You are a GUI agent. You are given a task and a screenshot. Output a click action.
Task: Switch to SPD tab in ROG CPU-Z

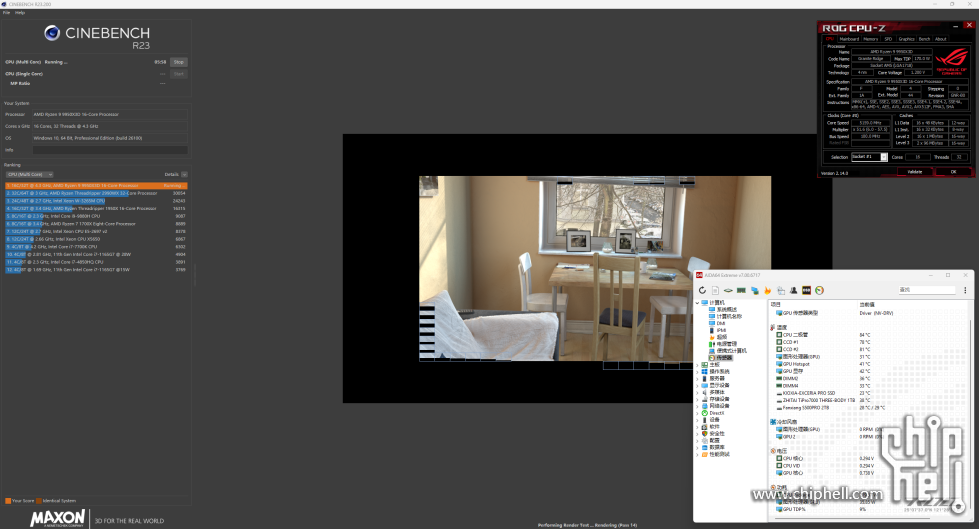click(888, 39)
